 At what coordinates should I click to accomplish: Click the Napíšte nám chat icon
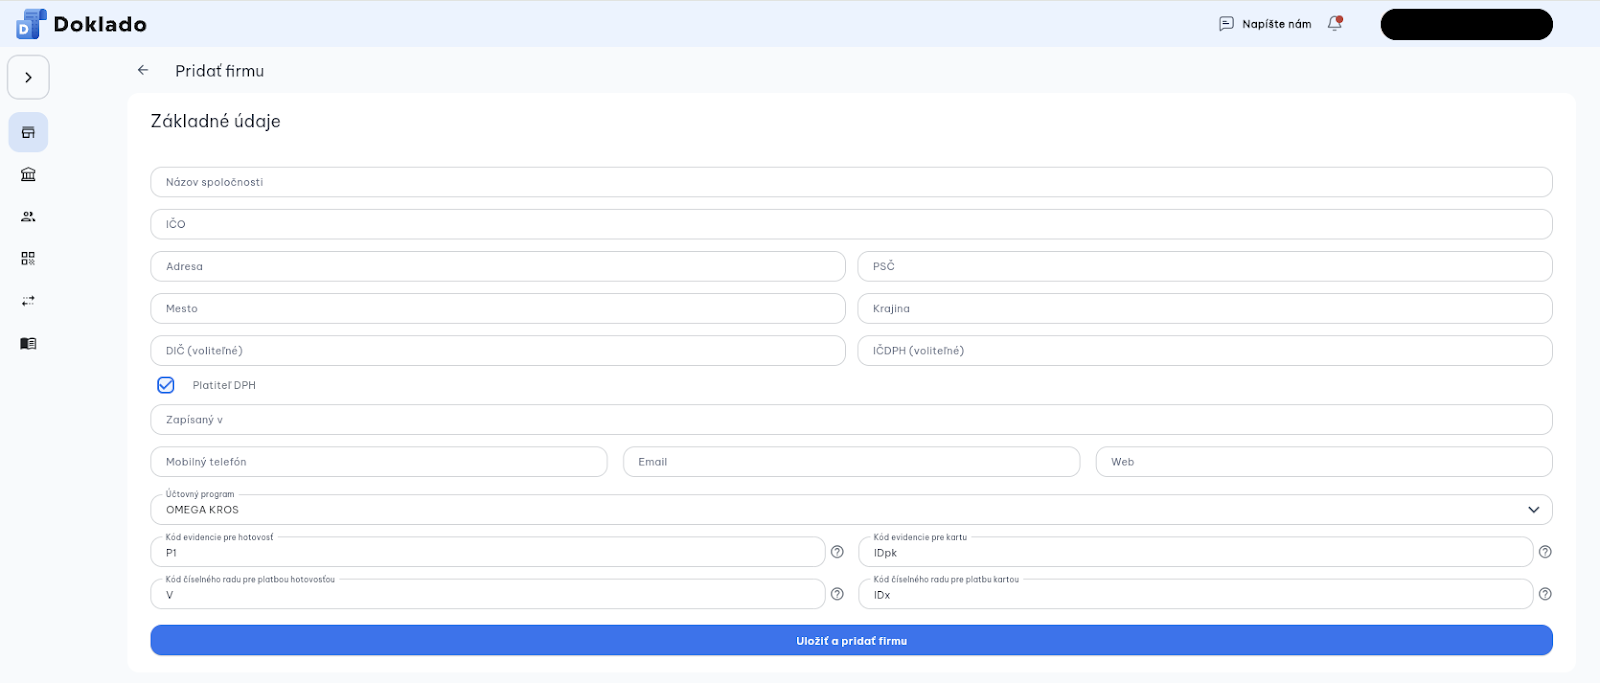(1226, 24)
